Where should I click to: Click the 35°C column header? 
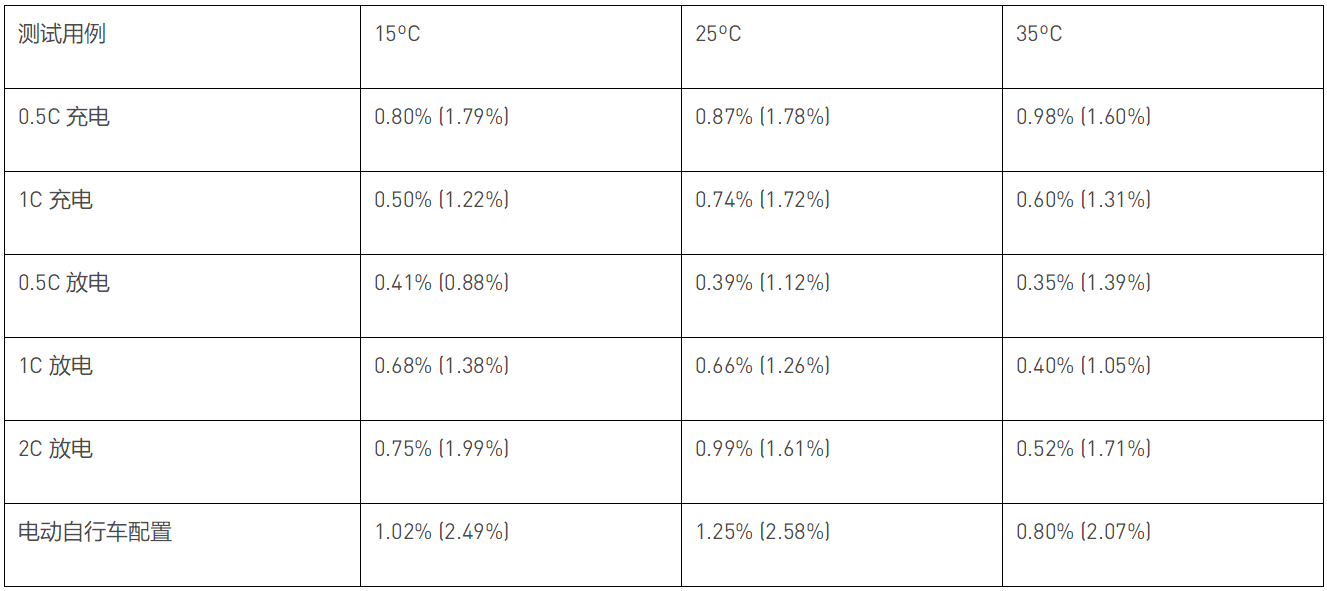point(1039,34)
